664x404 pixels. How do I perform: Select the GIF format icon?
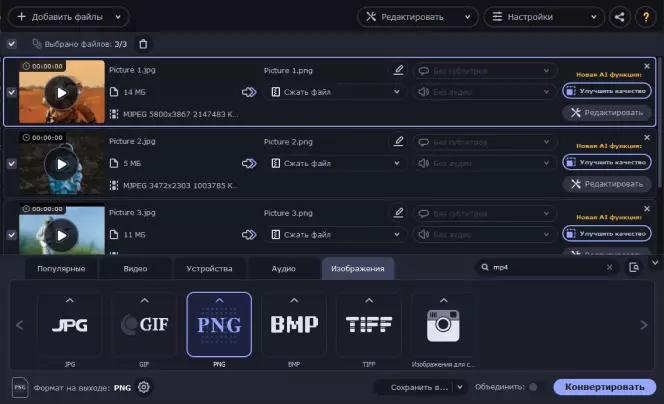(144, 325)
